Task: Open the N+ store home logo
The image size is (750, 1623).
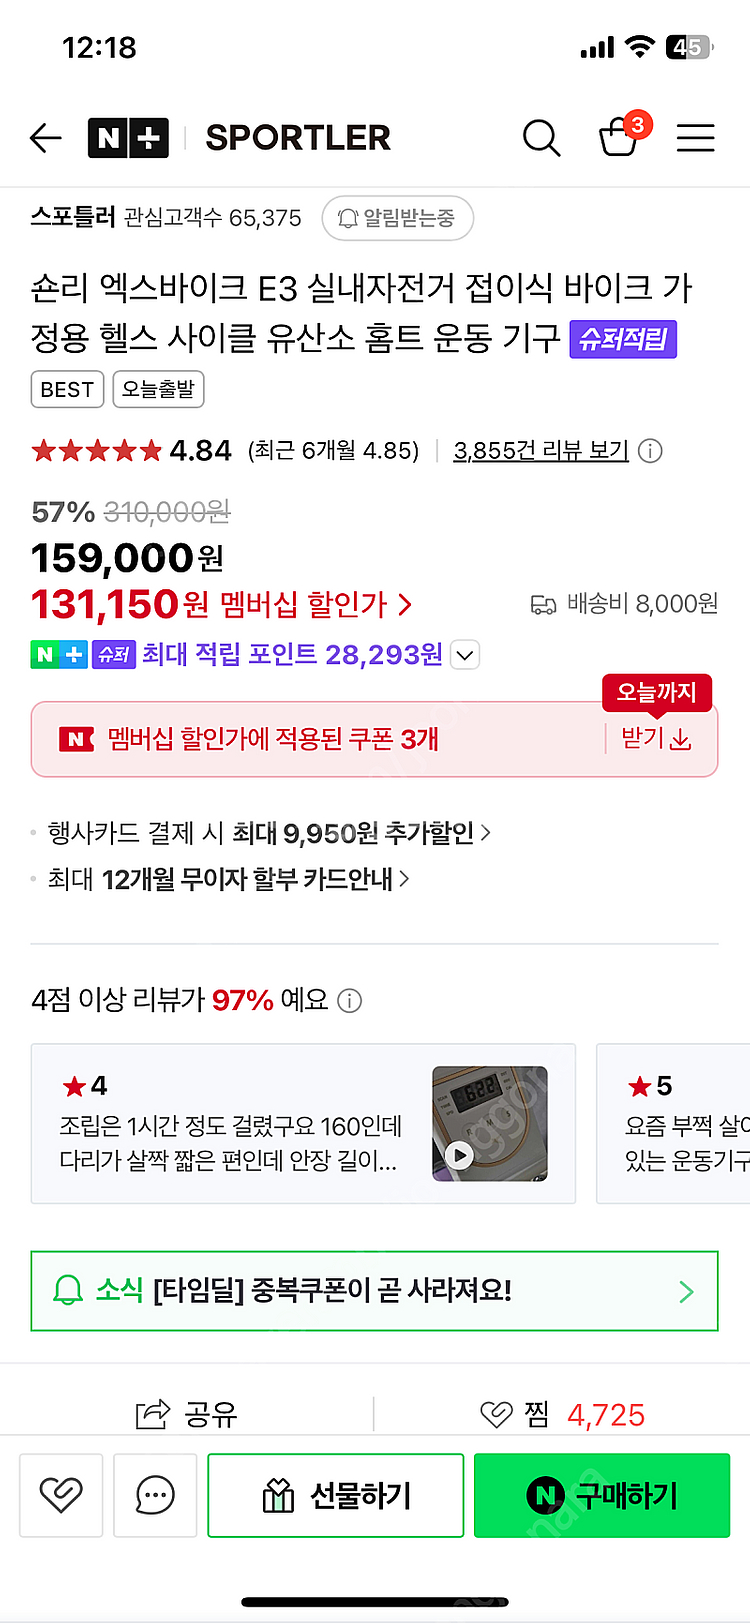Action: pyautogui.click(x=128, y=138)
